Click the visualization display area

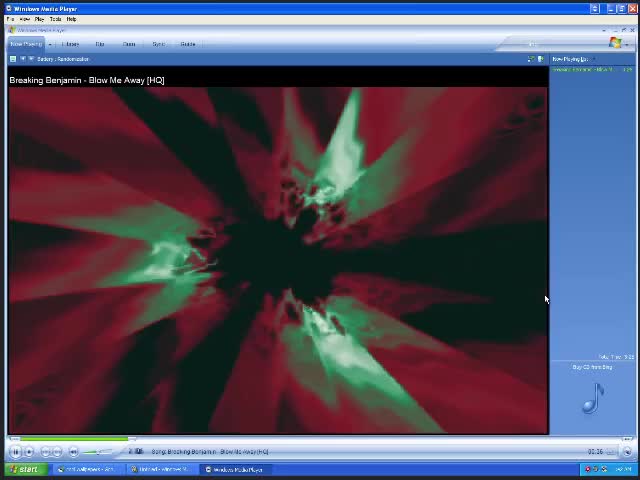pyautogui.click(x=278, y=260)
